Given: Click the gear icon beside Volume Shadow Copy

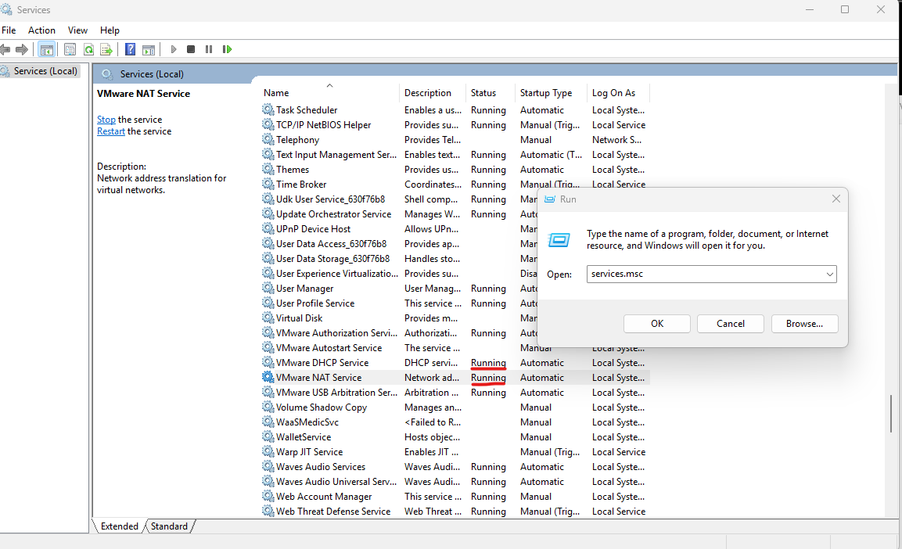Looking at the screenshot, I should point(268,407).
